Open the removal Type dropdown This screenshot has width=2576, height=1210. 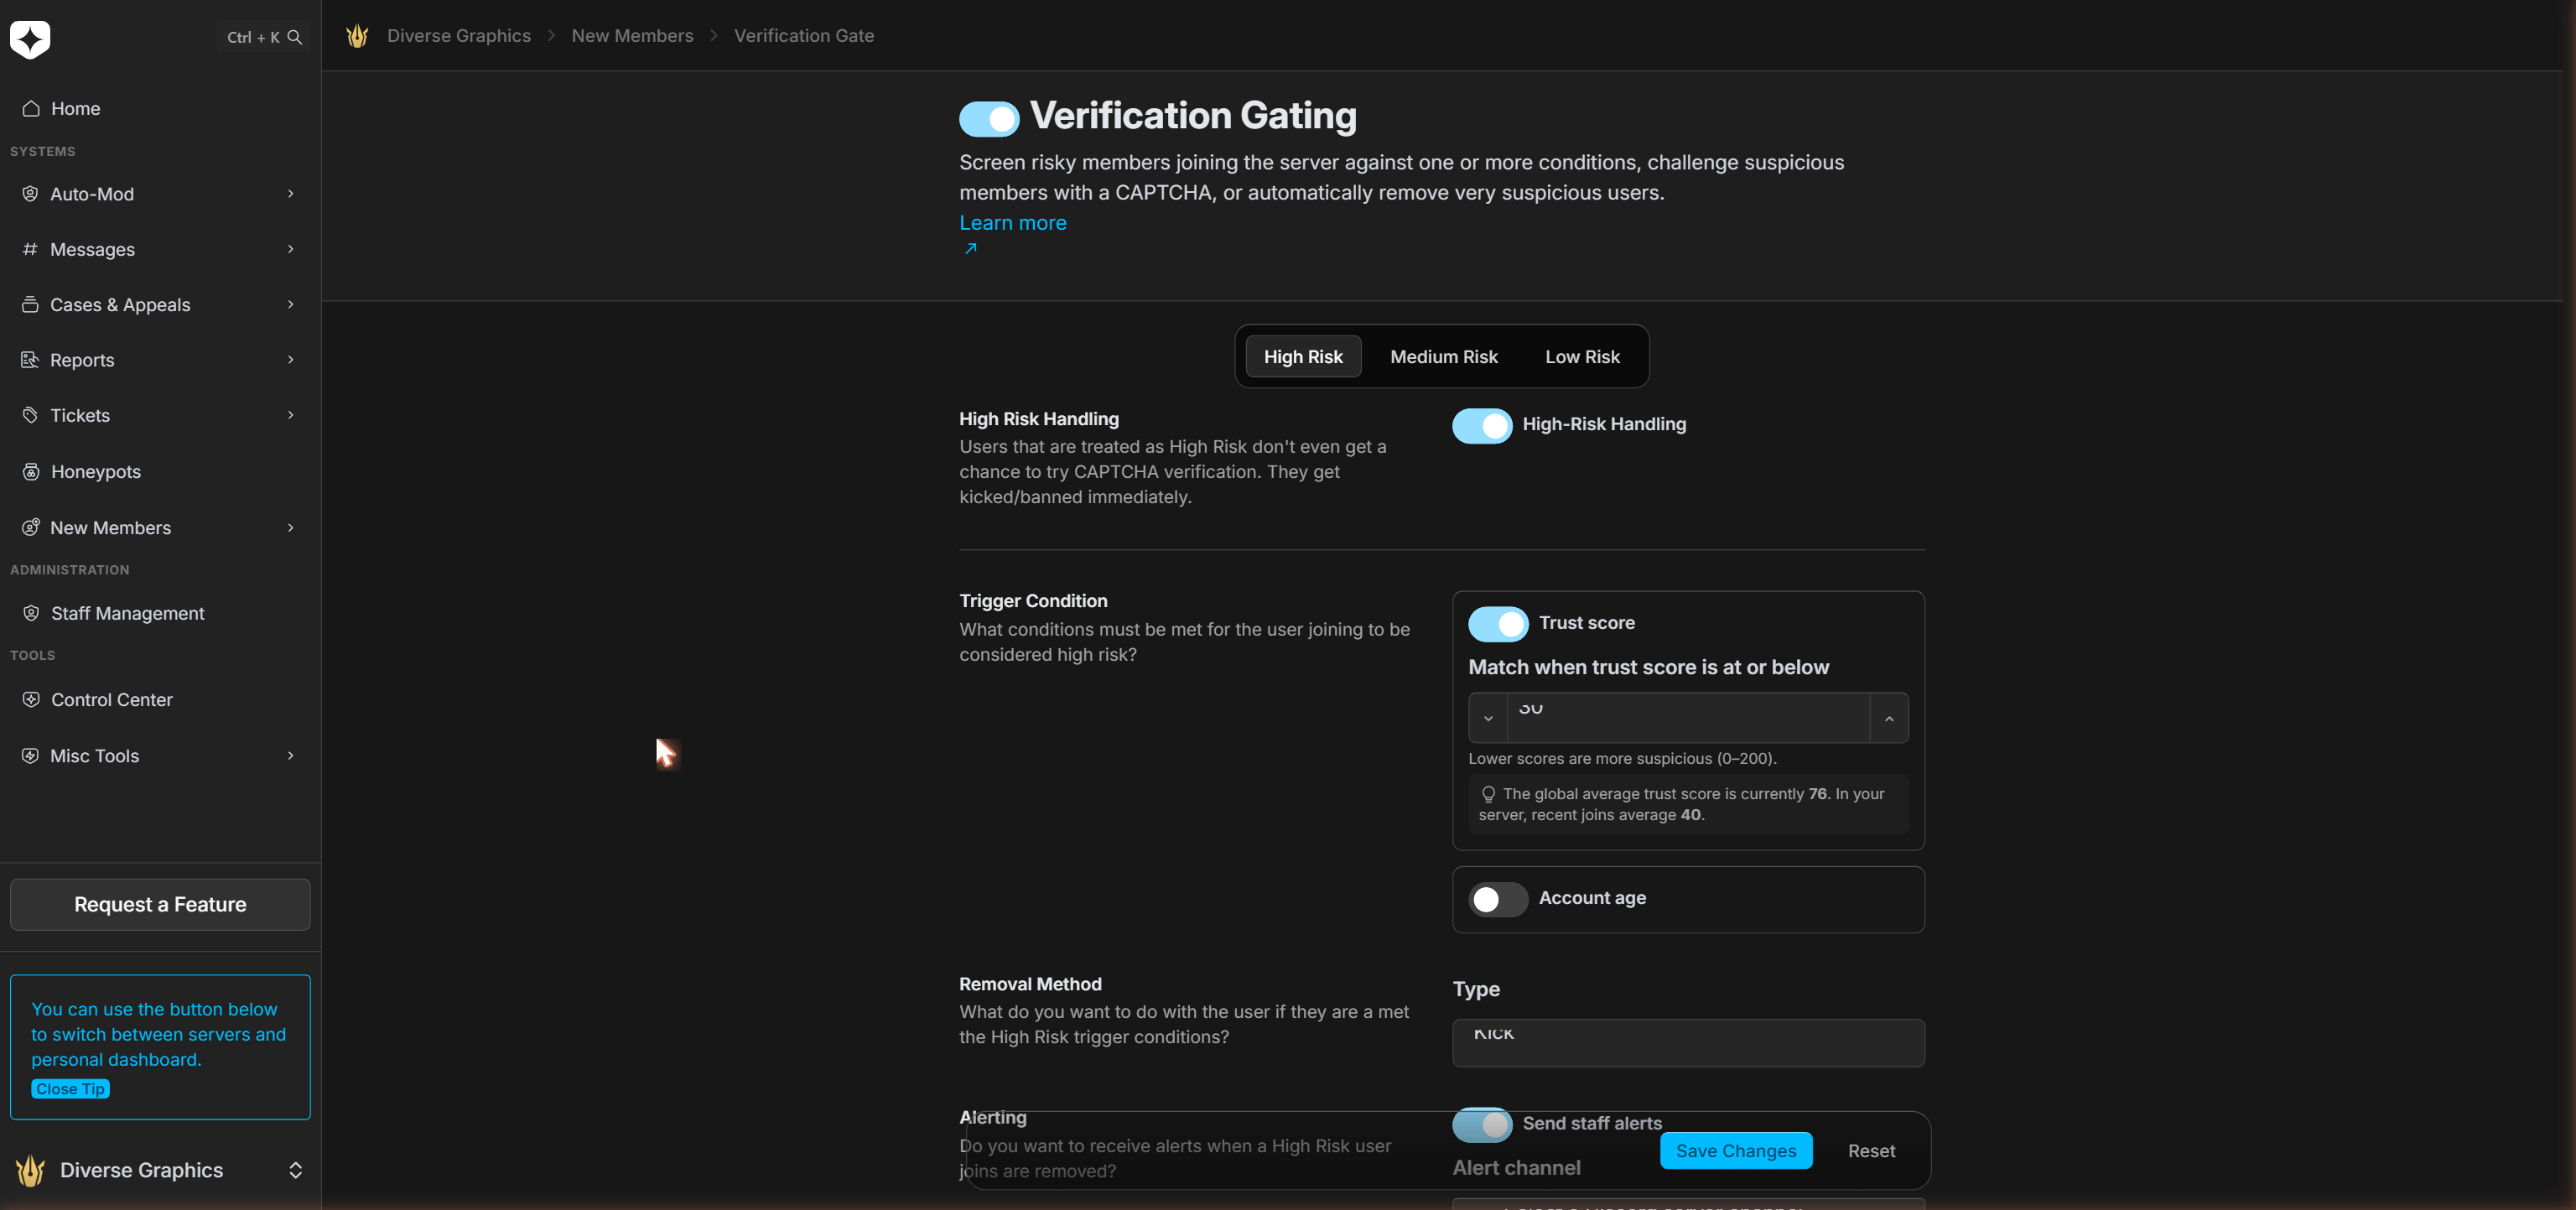(x=1688, y=1042)
